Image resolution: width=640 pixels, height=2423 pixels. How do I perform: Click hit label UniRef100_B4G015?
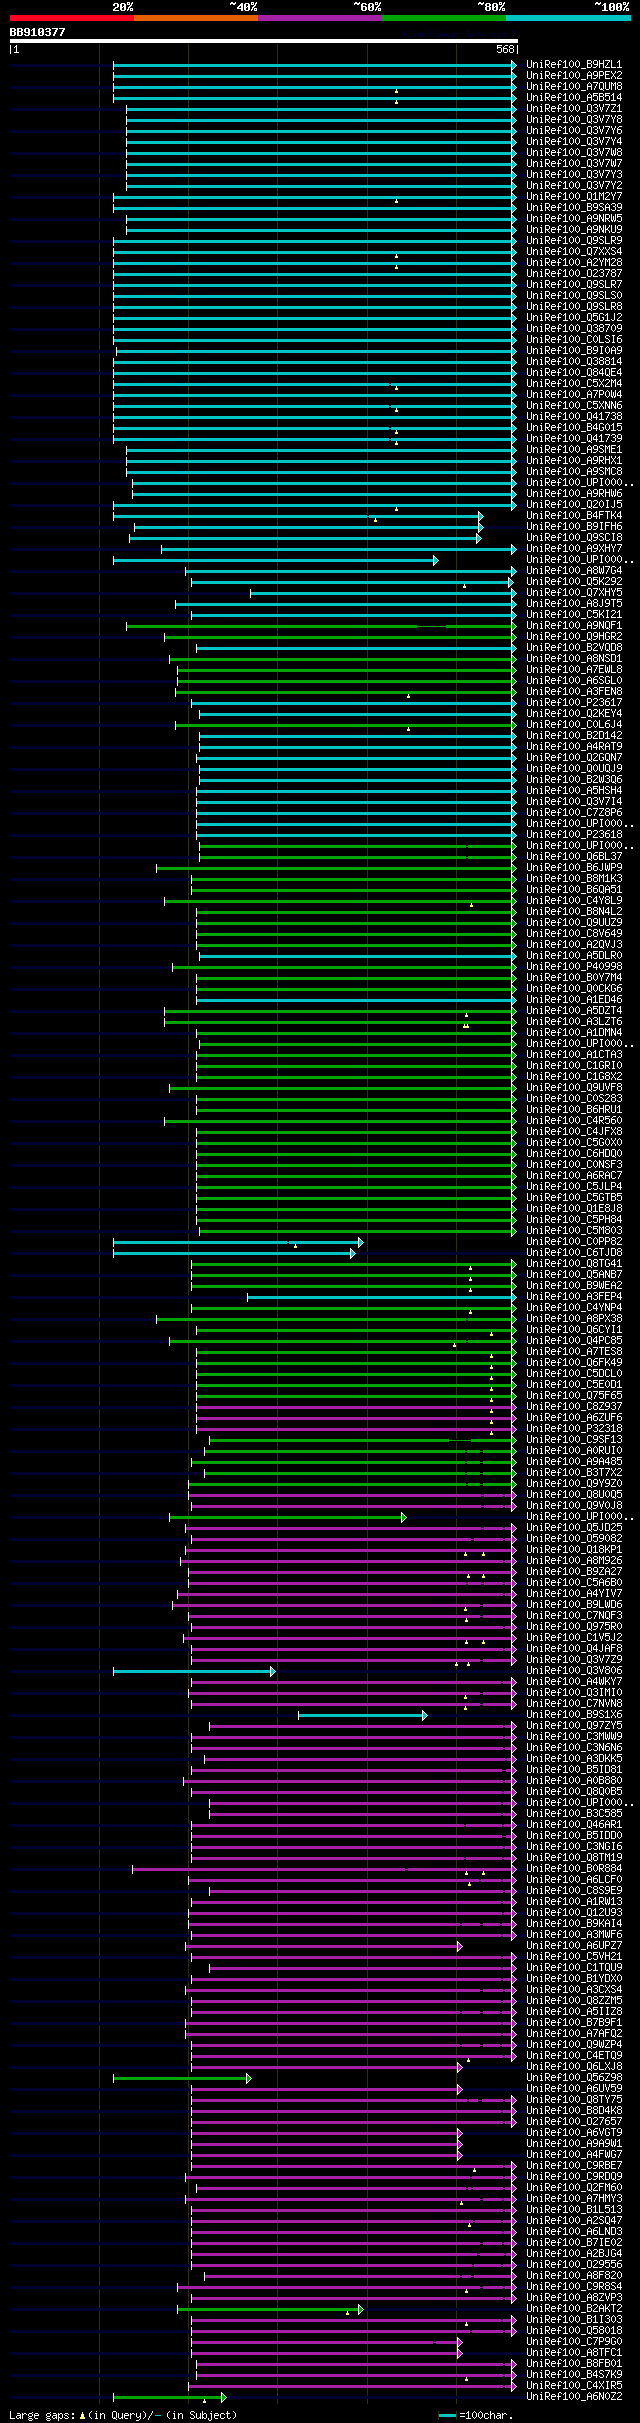(x=574, y=427)
